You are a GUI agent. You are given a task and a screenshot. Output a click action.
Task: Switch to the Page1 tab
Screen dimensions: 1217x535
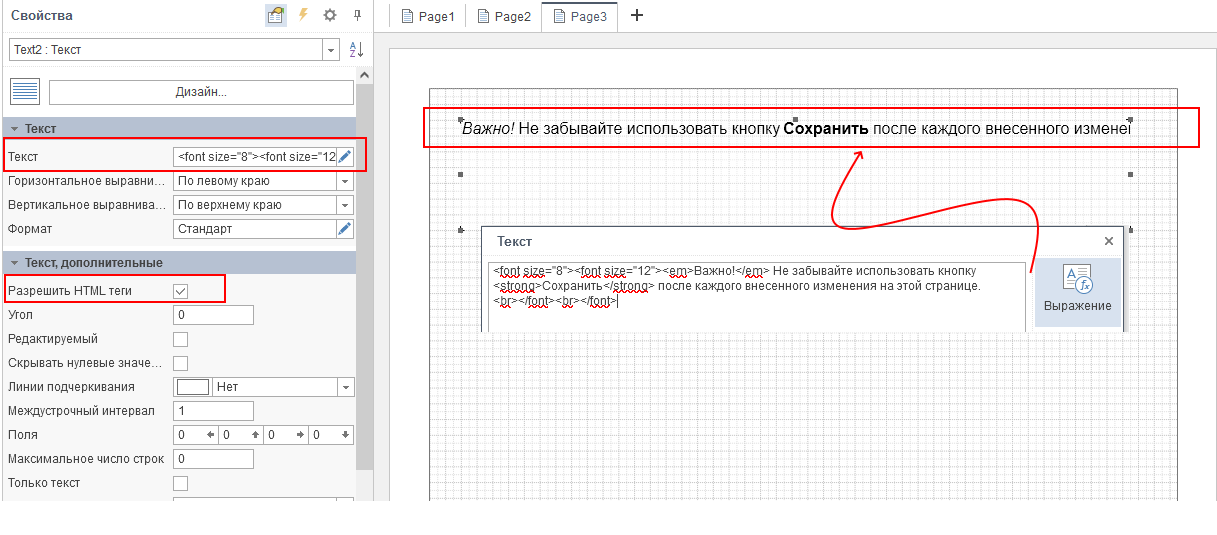click(428, 17)
